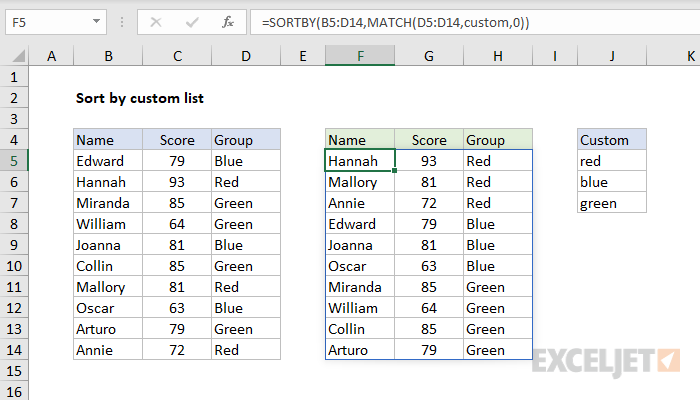Select column J header
Image resolution: width=700 pixels, height=400 pixels.
pos(611,56)
